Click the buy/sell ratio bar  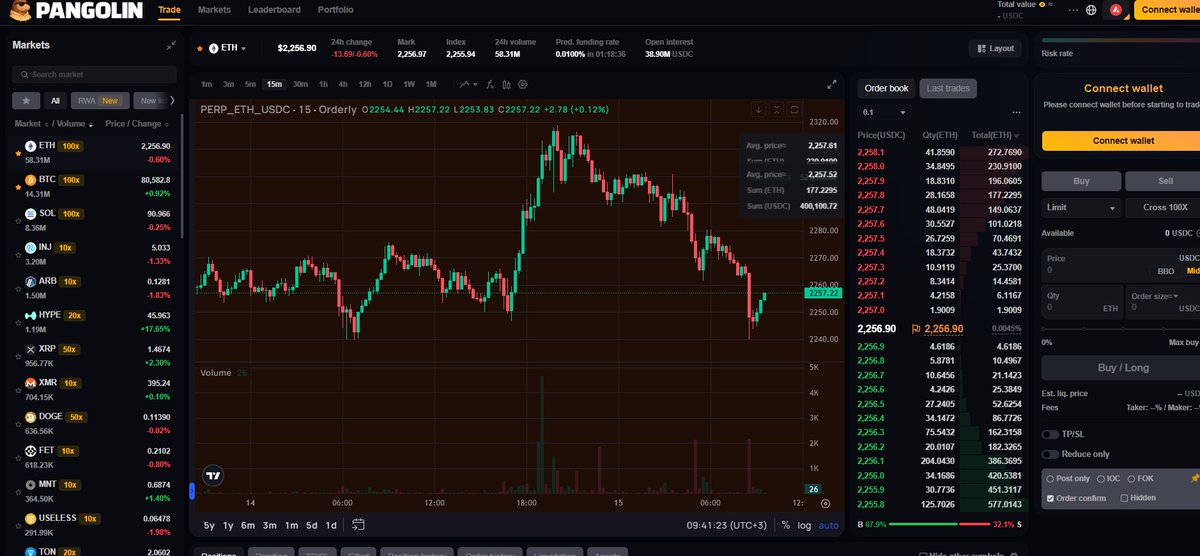[x=938, y=524]
